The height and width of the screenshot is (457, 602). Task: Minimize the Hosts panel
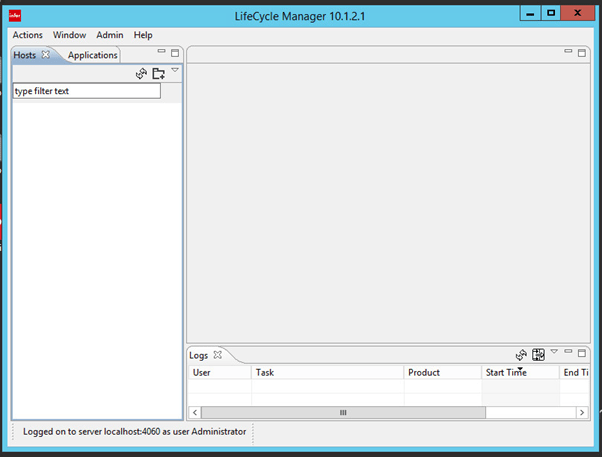tap(161, 52)
